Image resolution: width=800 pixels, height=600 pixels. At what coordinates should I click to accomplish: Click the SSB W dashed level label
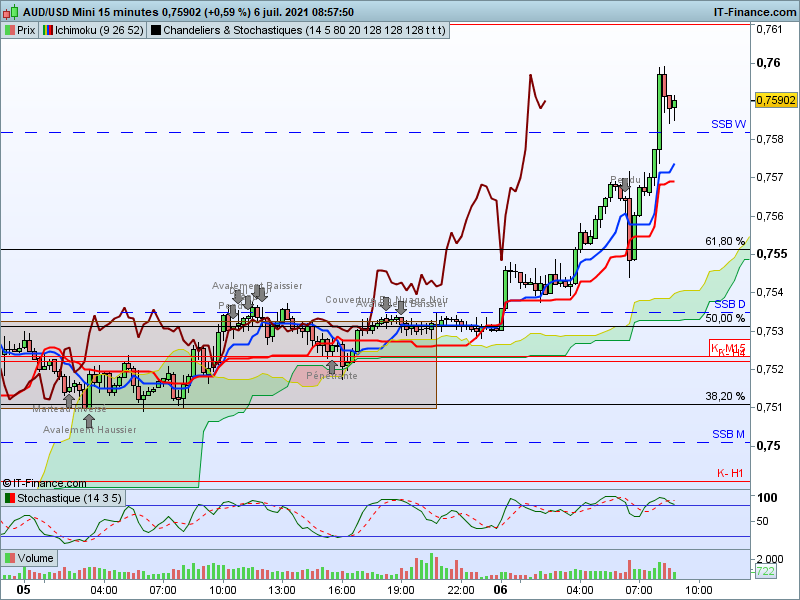coord(729,124)
